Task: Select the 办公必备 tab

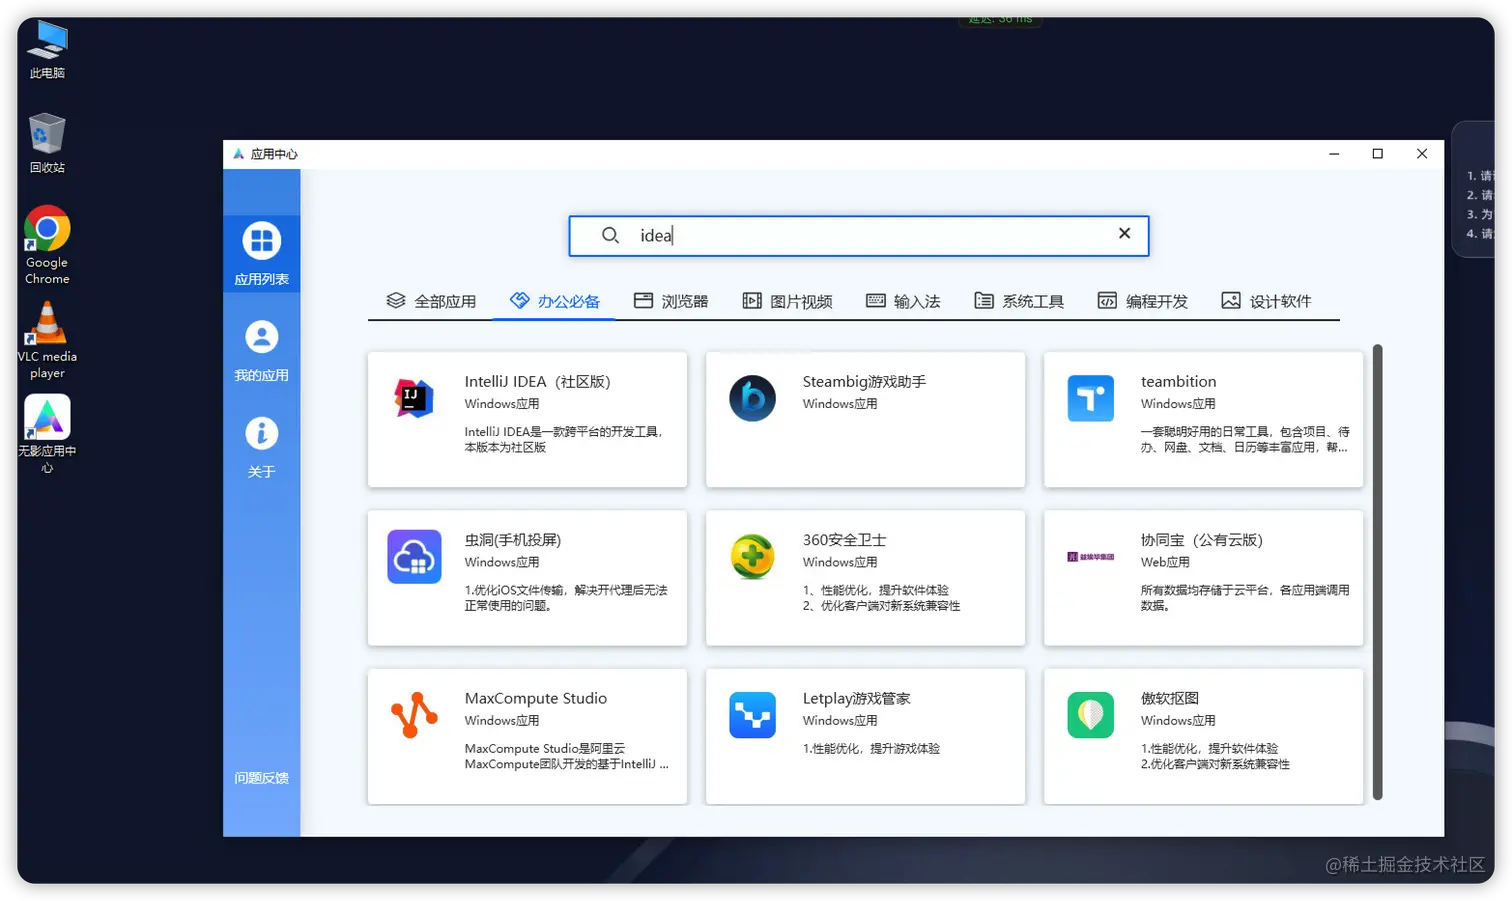Action: [x=554, y=301]
